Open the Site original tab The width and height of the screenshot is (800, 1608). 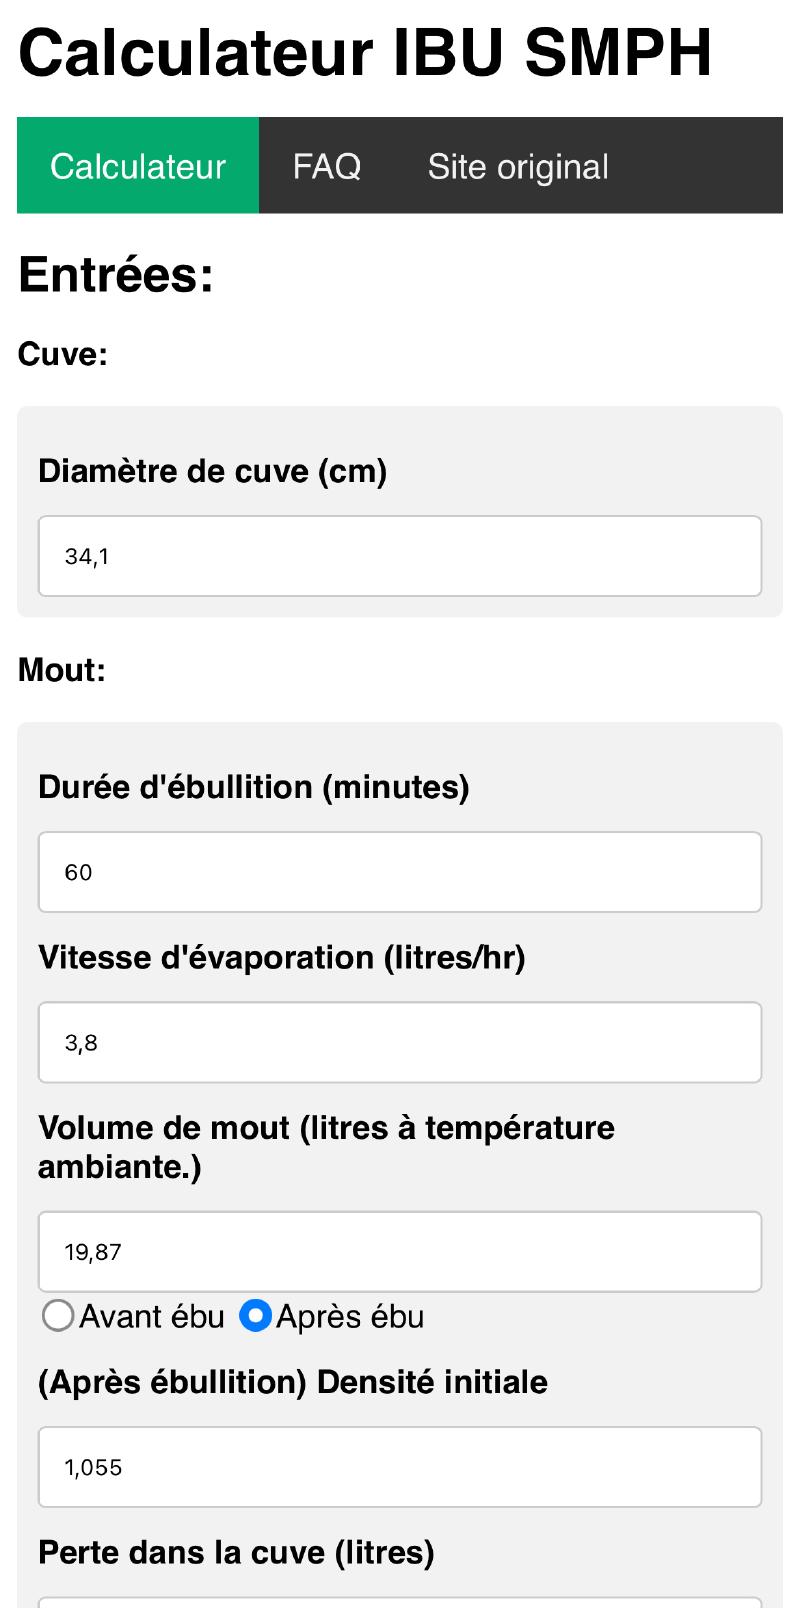pos(518,166)
